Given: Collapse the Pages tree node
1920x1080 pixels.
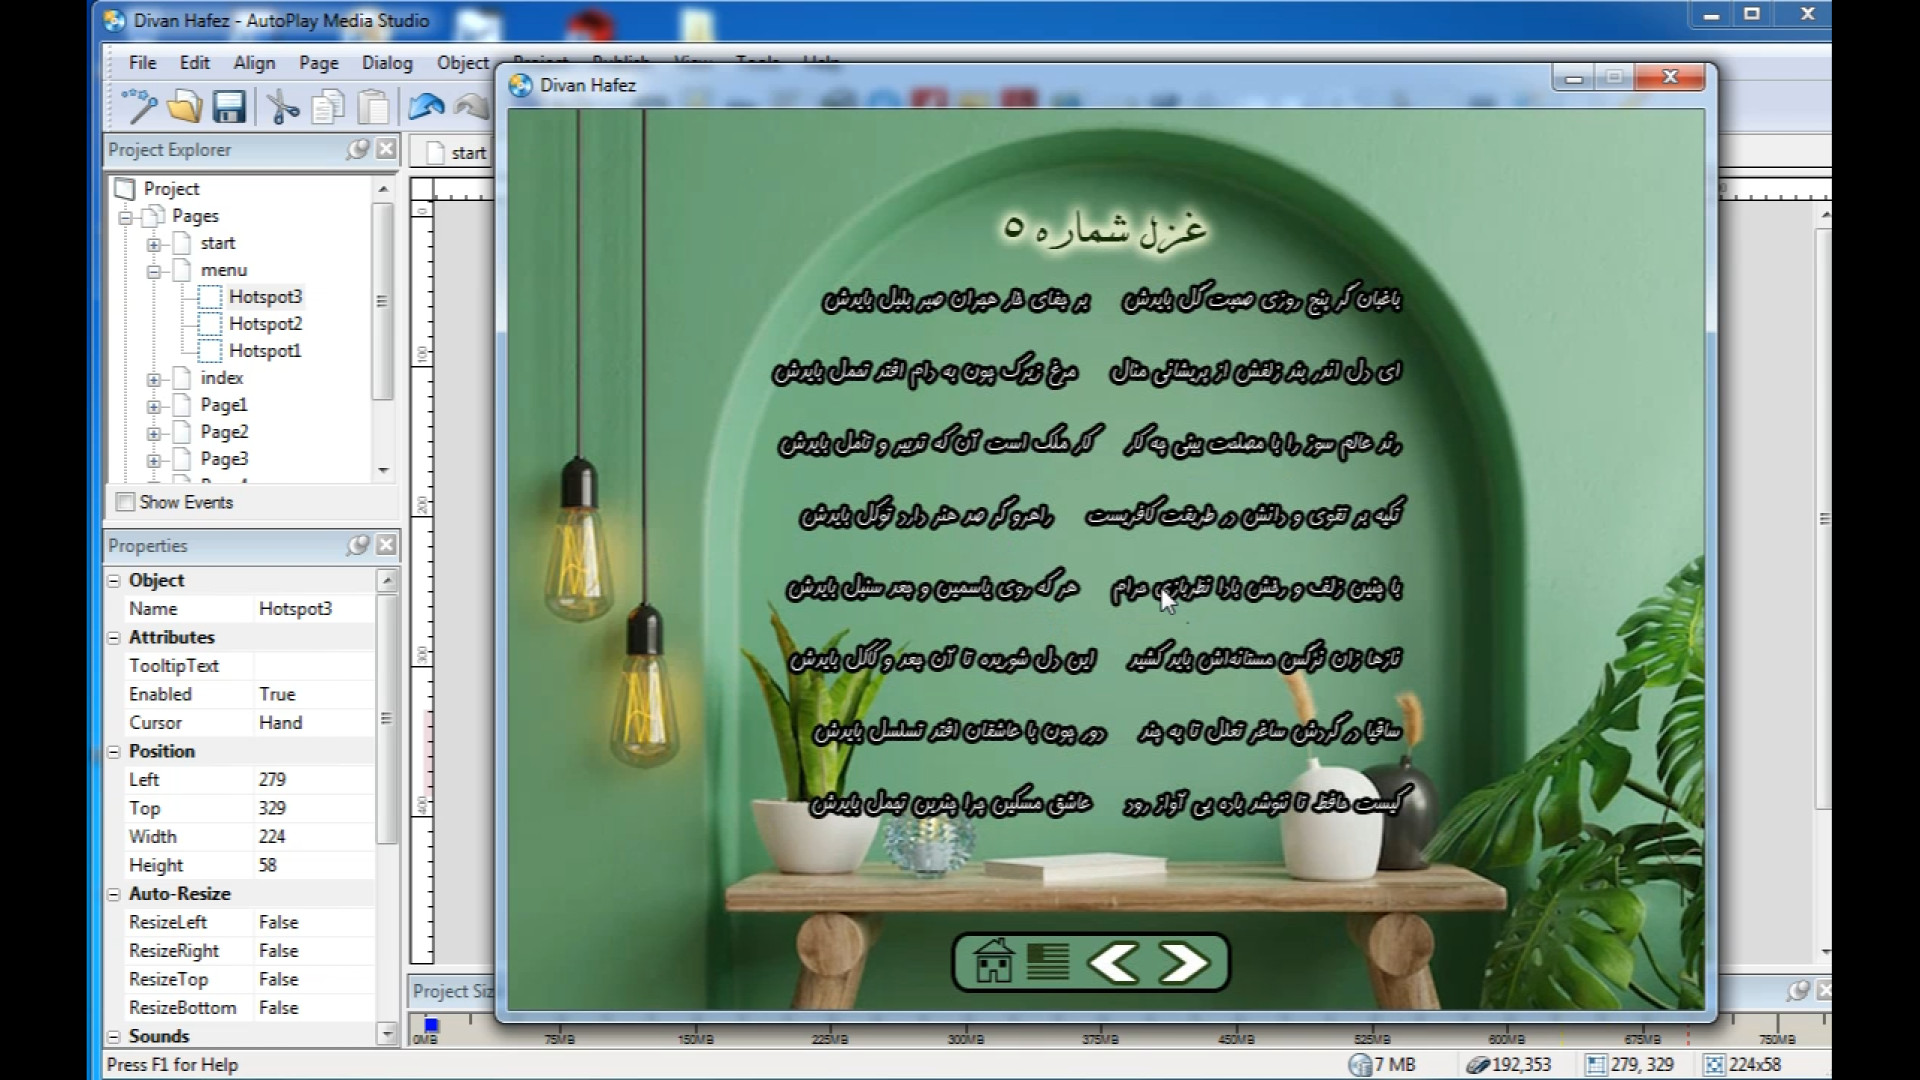Looking at the screenshot, I should (125, 216).
